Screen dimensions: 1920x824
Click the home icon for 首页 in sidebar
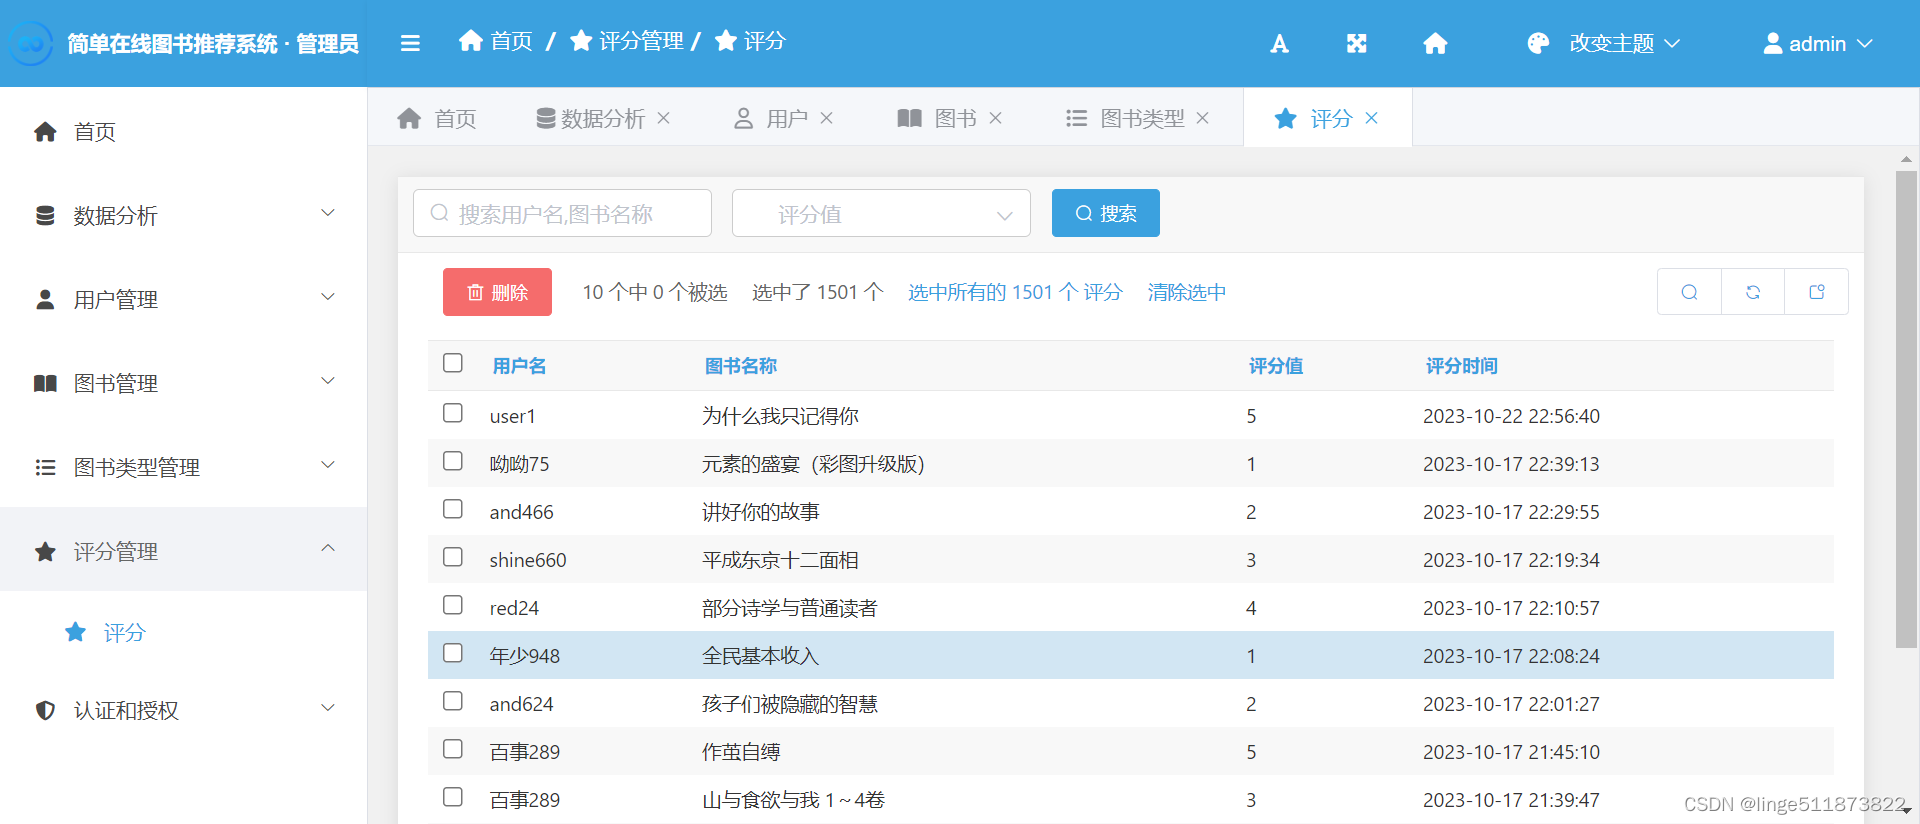click(45, 132)
